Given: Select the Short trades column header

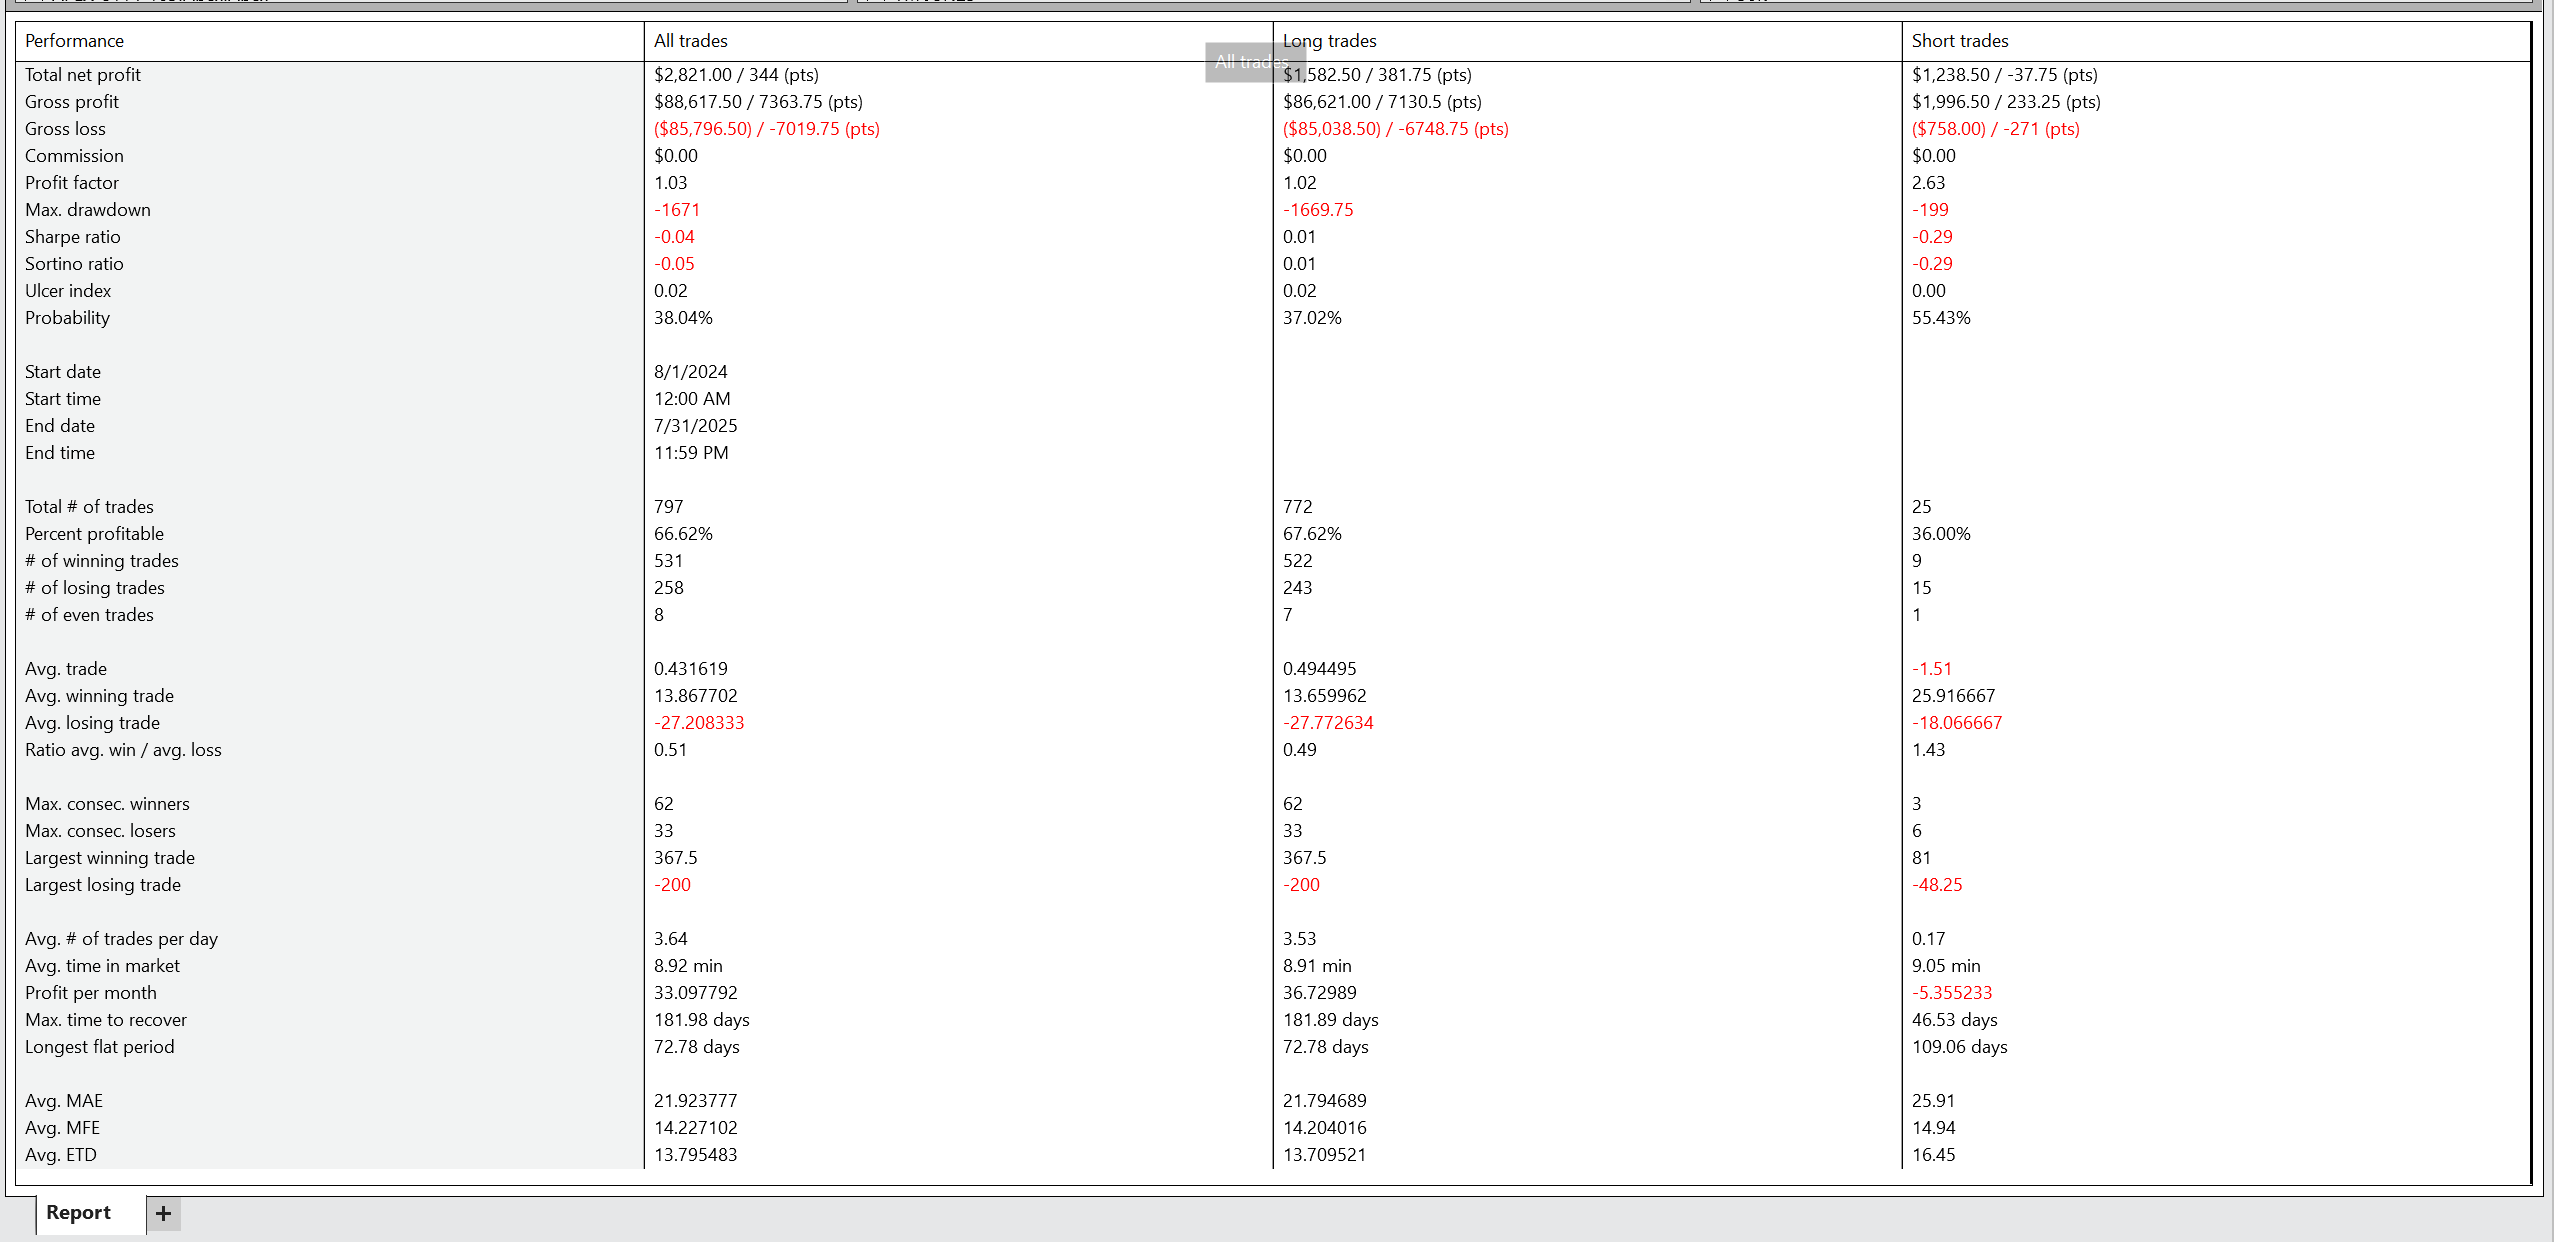Looking at the screenshot, I should coord(1960,41).
